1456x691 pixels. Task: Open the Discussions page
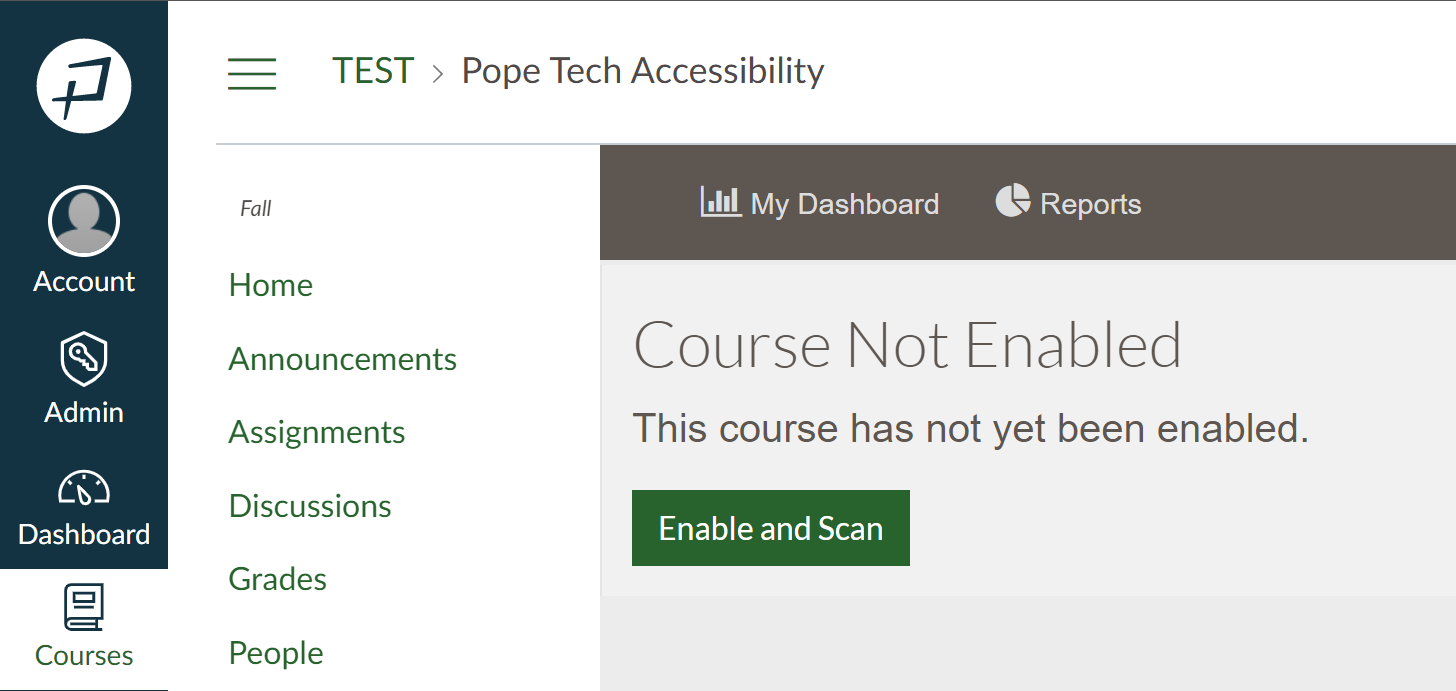coord(310,505)
